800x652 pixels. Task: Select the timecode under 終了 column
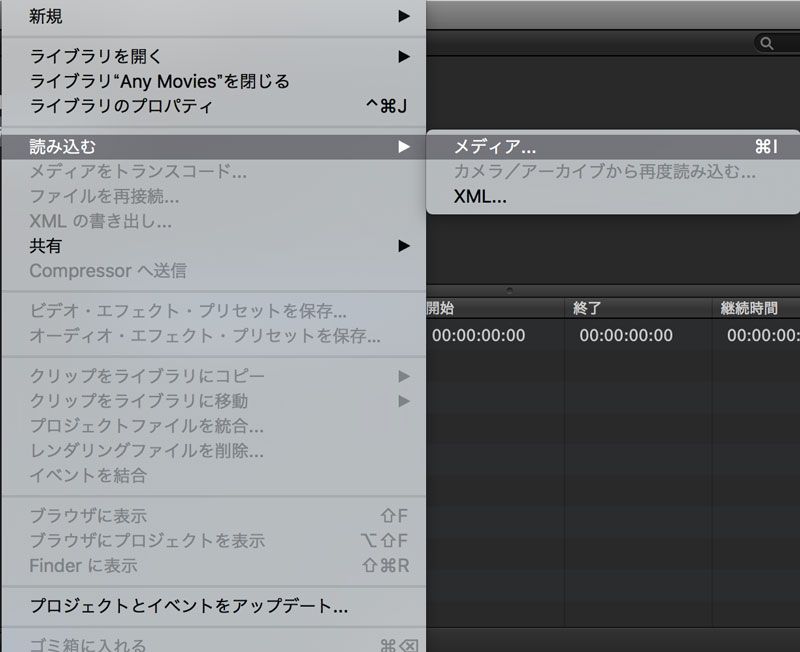click(x=625, y=336)
